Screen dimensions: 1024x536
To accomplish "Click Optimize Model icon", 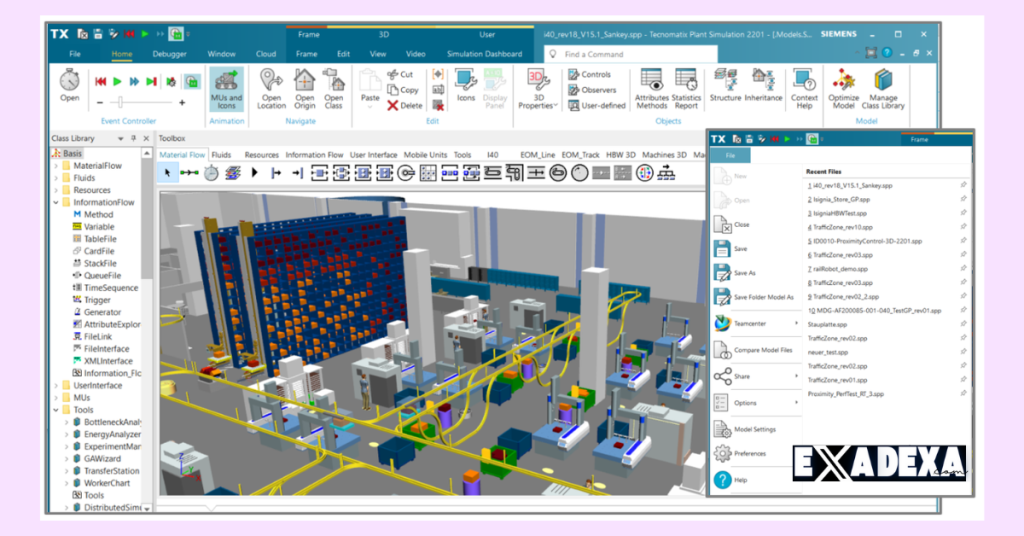I will [843, 88].
